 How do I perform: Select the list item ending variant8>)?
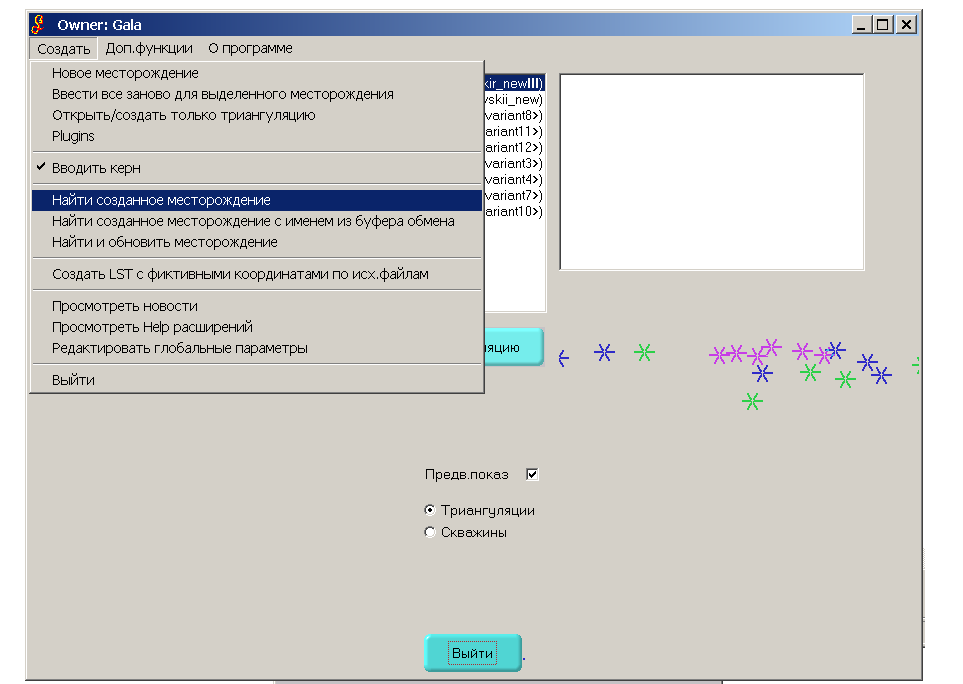click(x=514, y=115)
